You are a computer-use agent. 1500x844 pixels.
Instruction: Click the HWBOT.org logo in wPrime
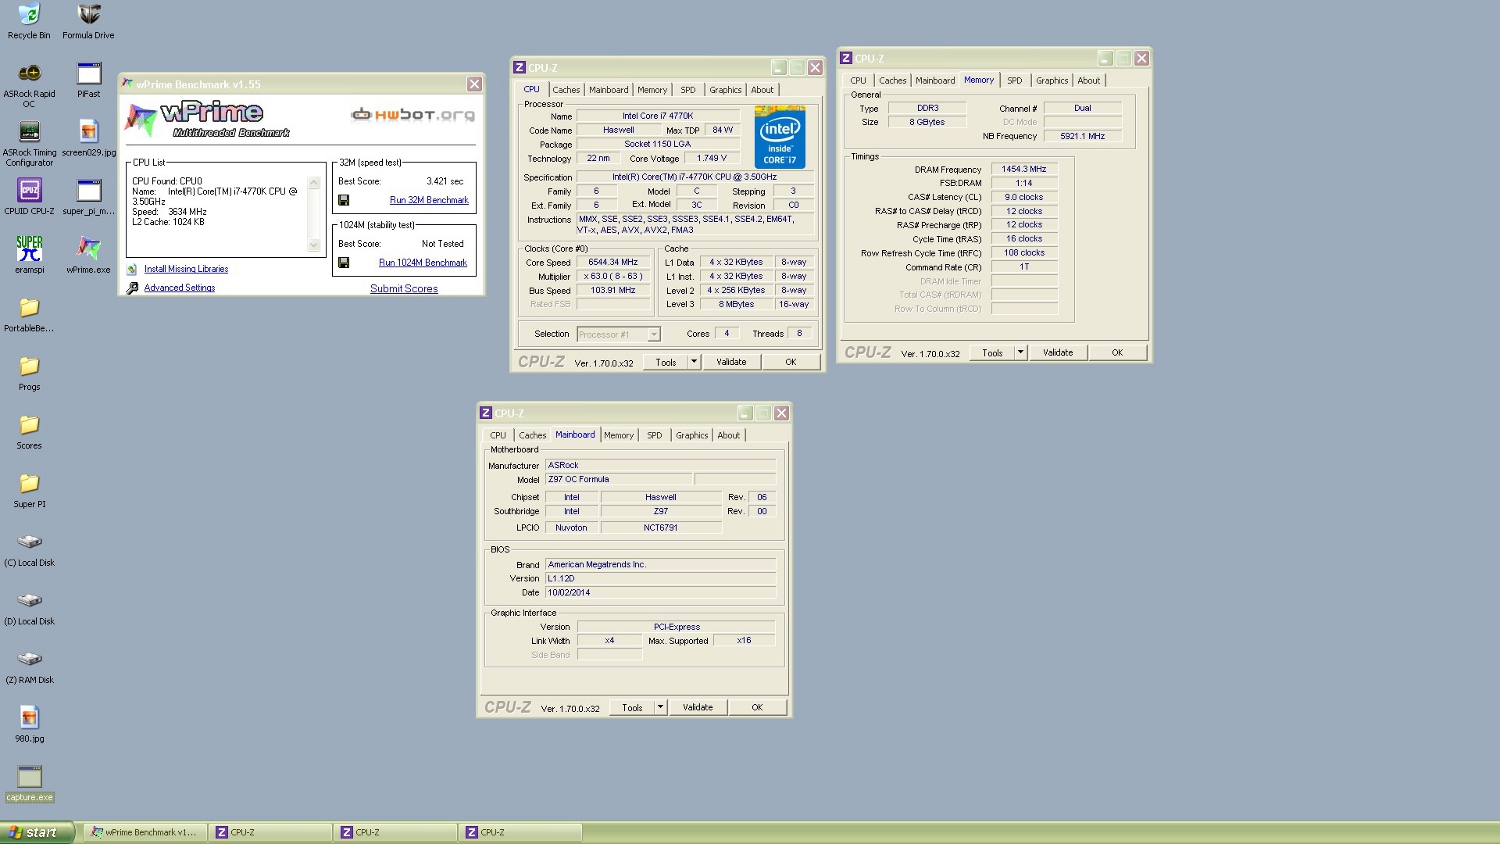click(413, 114)
